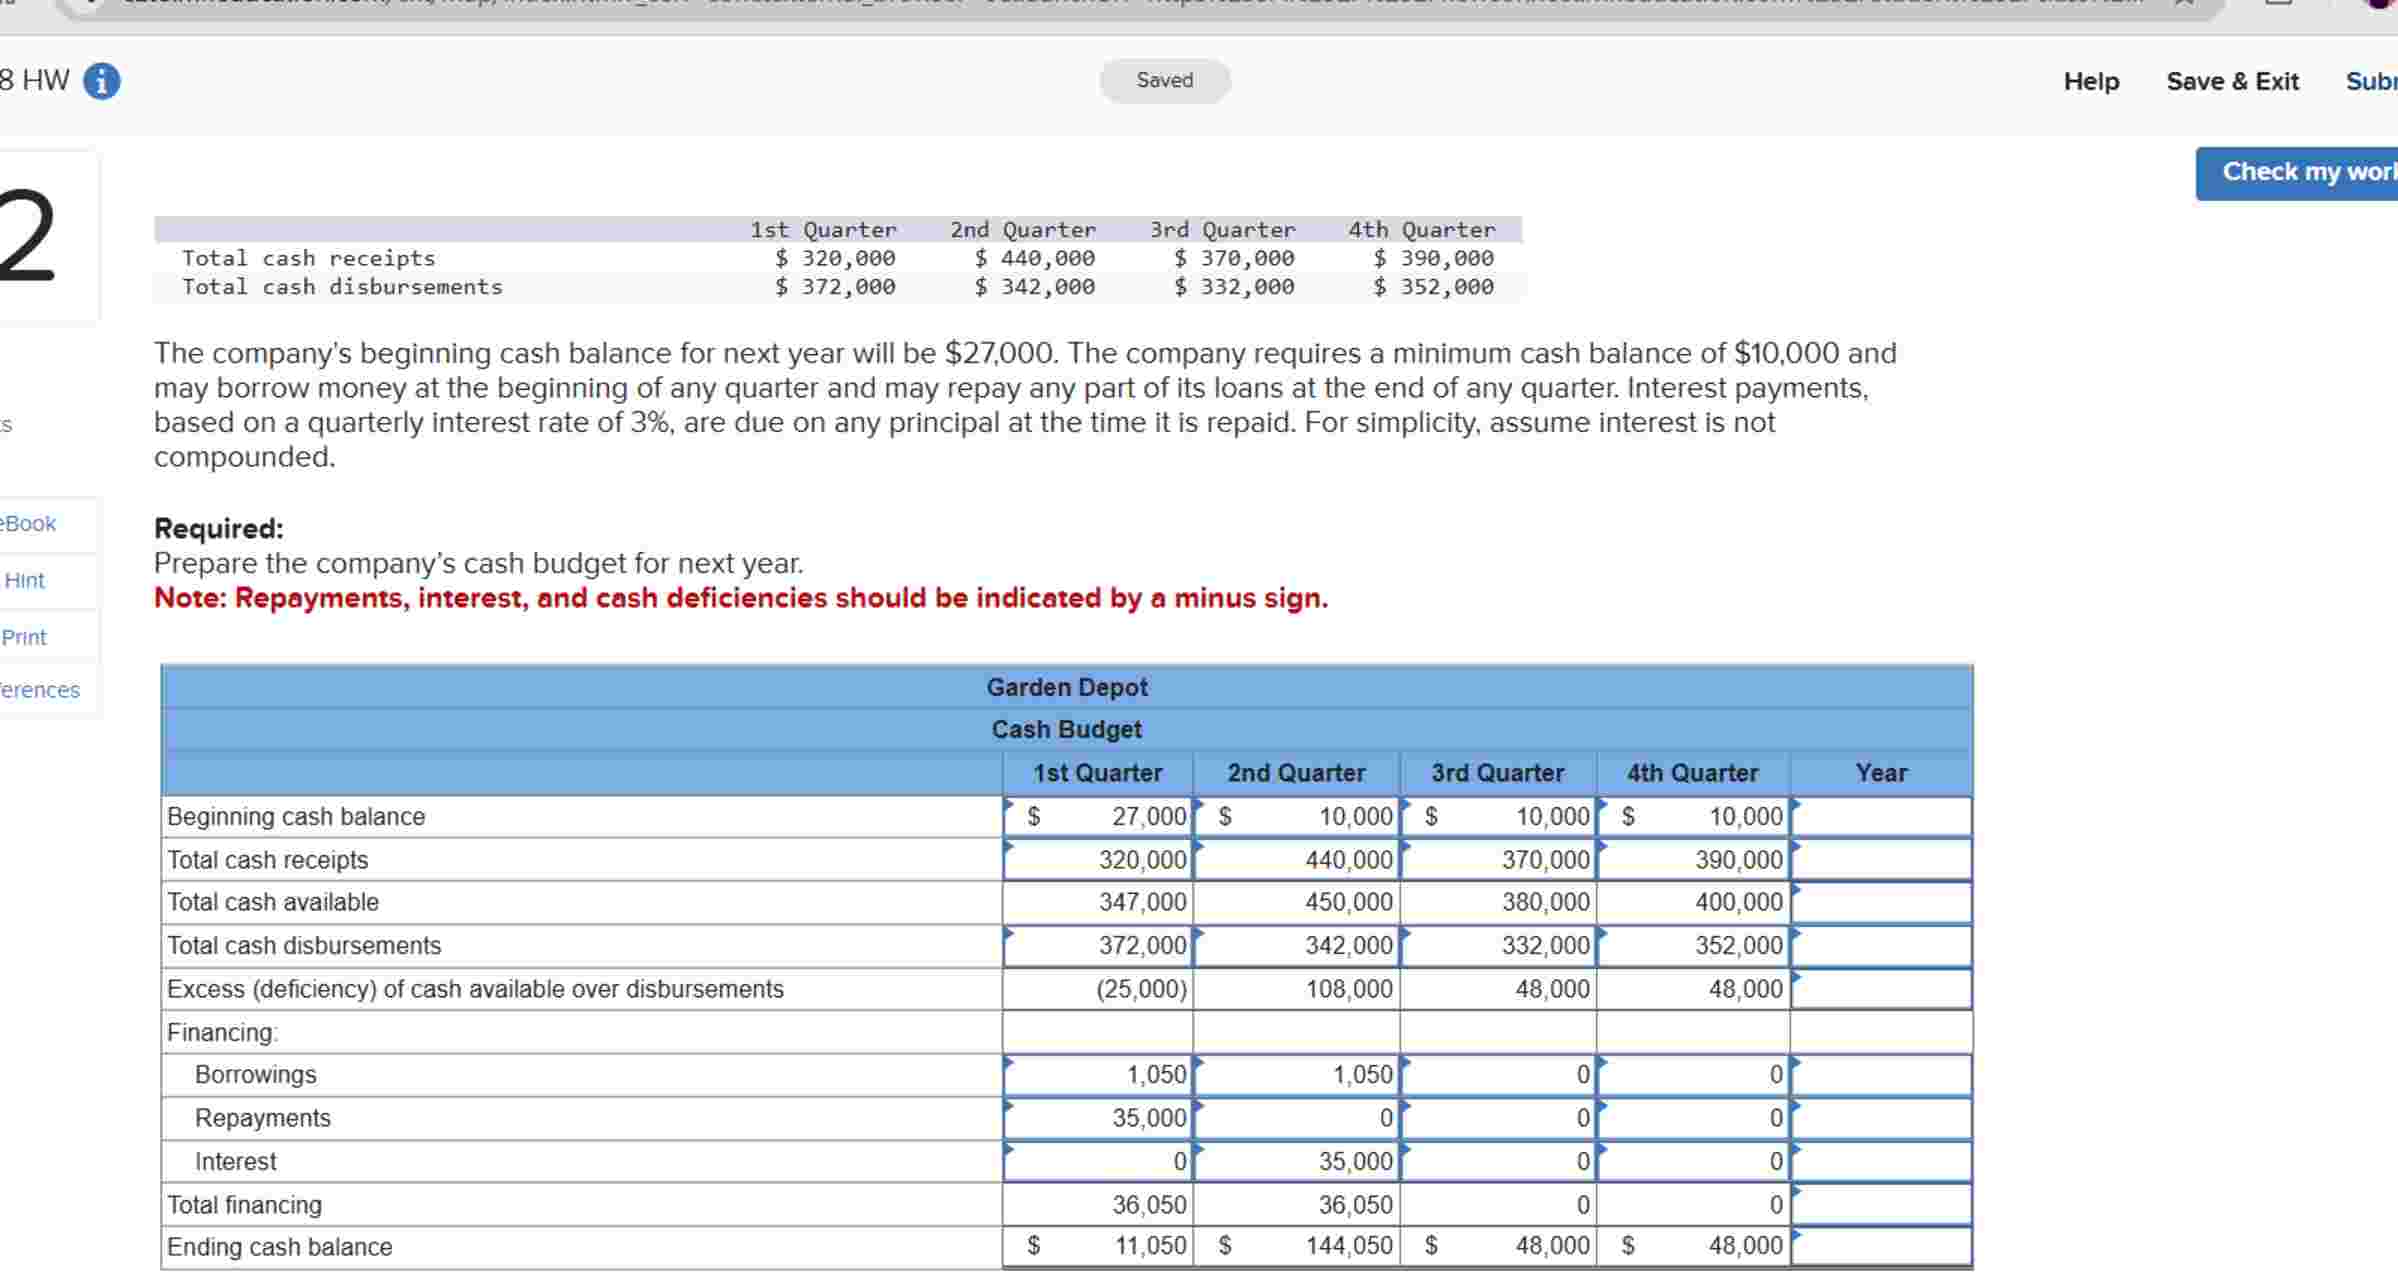Open the assignment info icon beside HW
This screenshot has height=1274, width=2398.
pos(101,81)
